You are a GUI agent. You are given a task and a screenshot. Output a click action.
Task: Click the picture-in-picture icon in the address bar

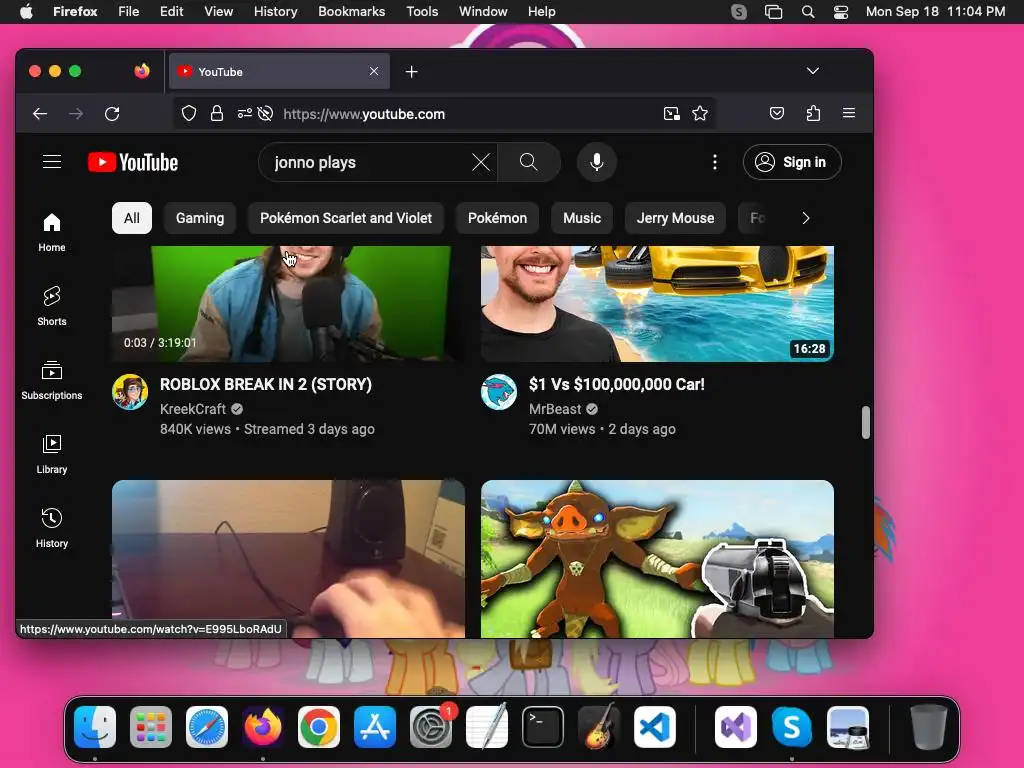click(671, 114)
